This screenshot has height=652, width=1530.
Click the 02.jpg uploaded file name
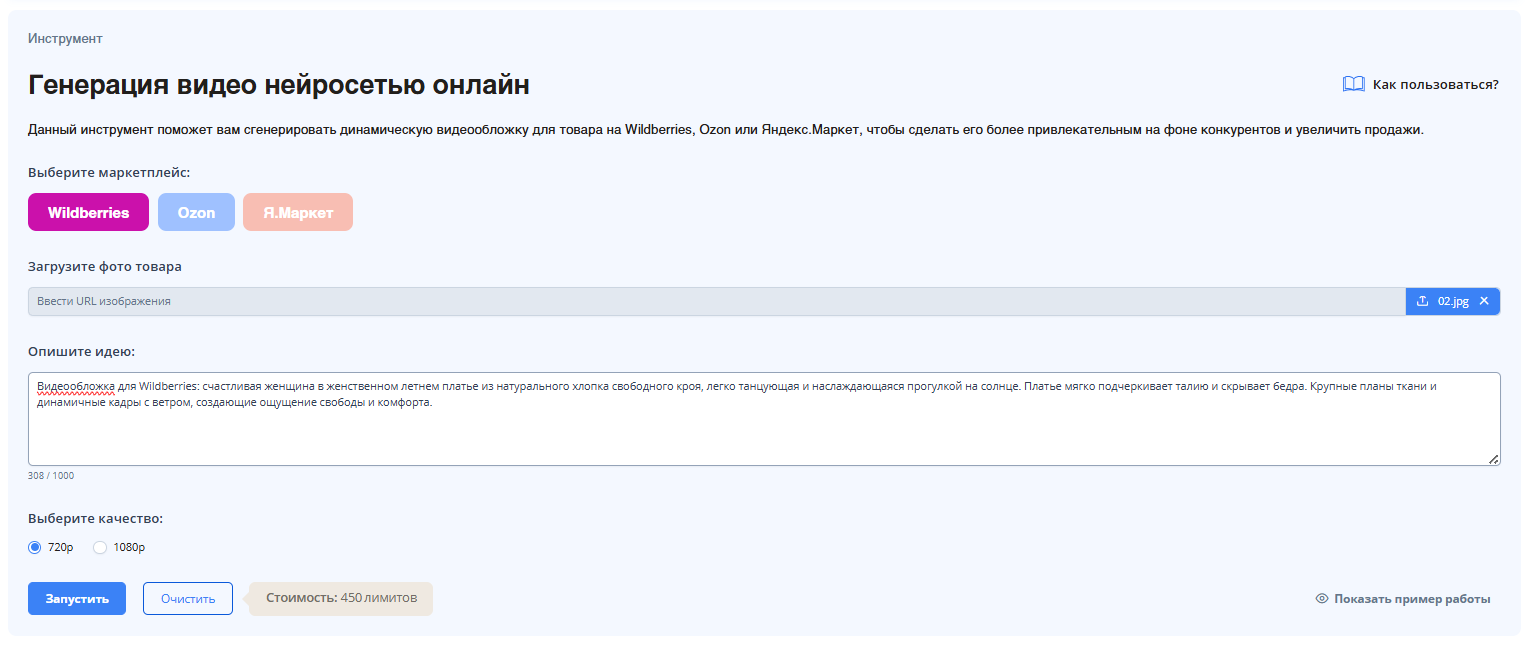1453,301
